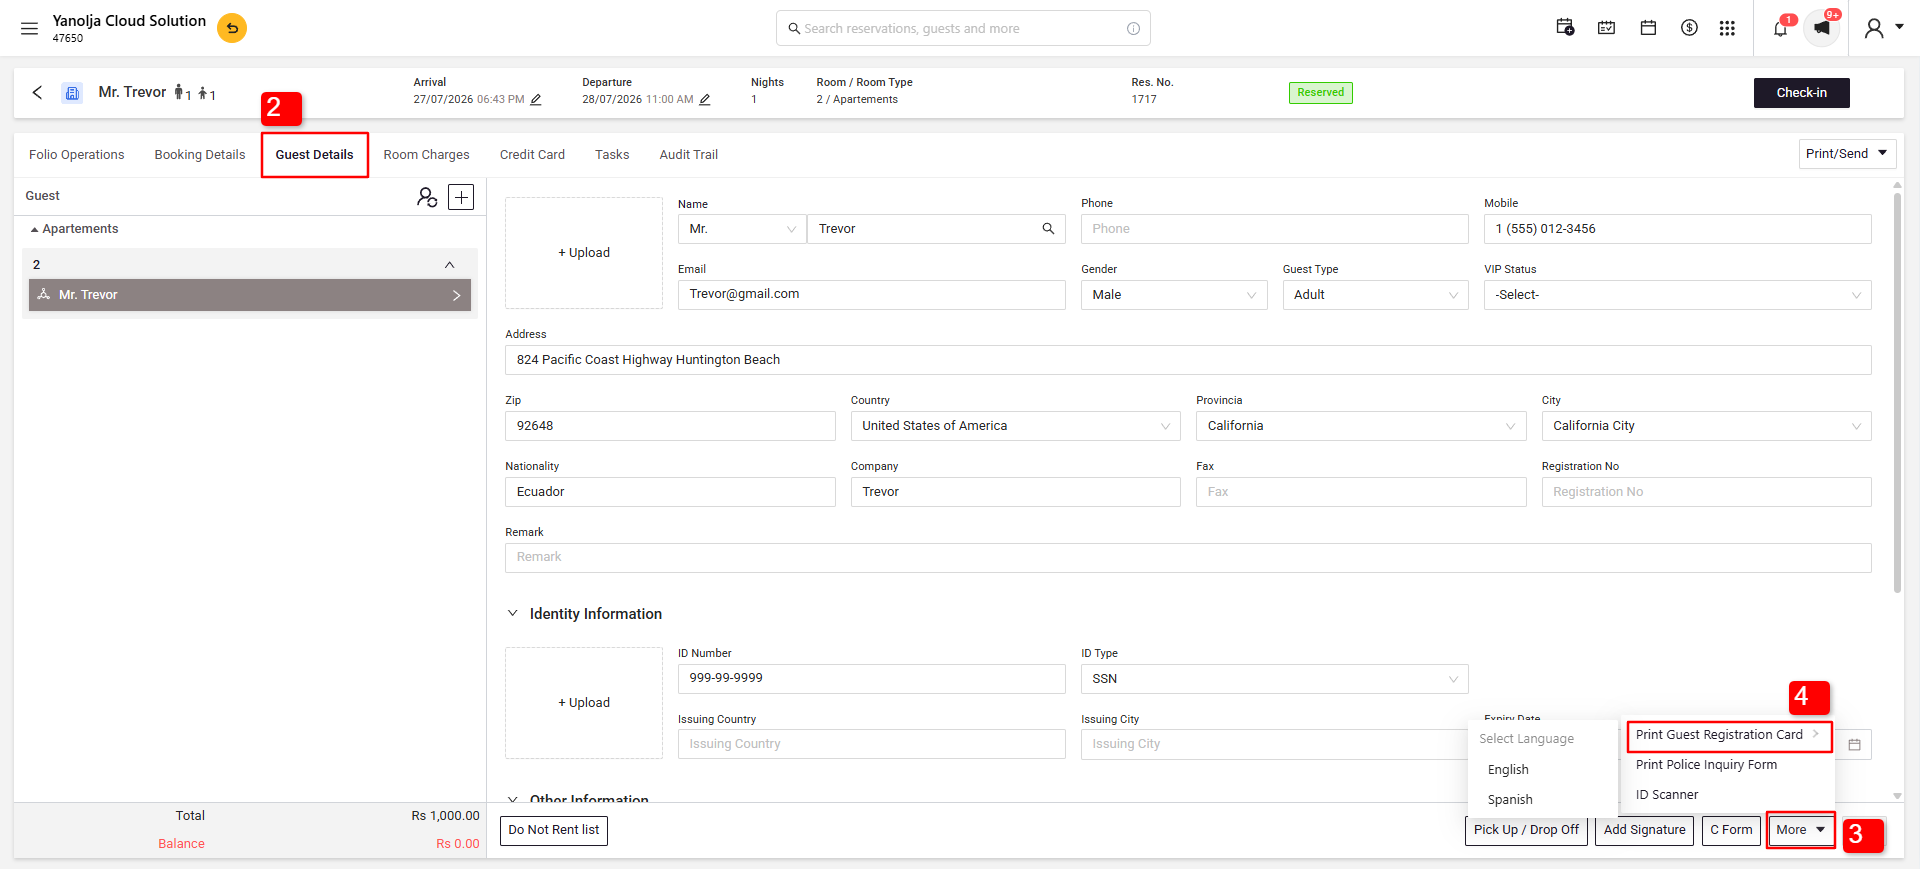
Task: Open the Tasks tab
Action: pos(612,155)
